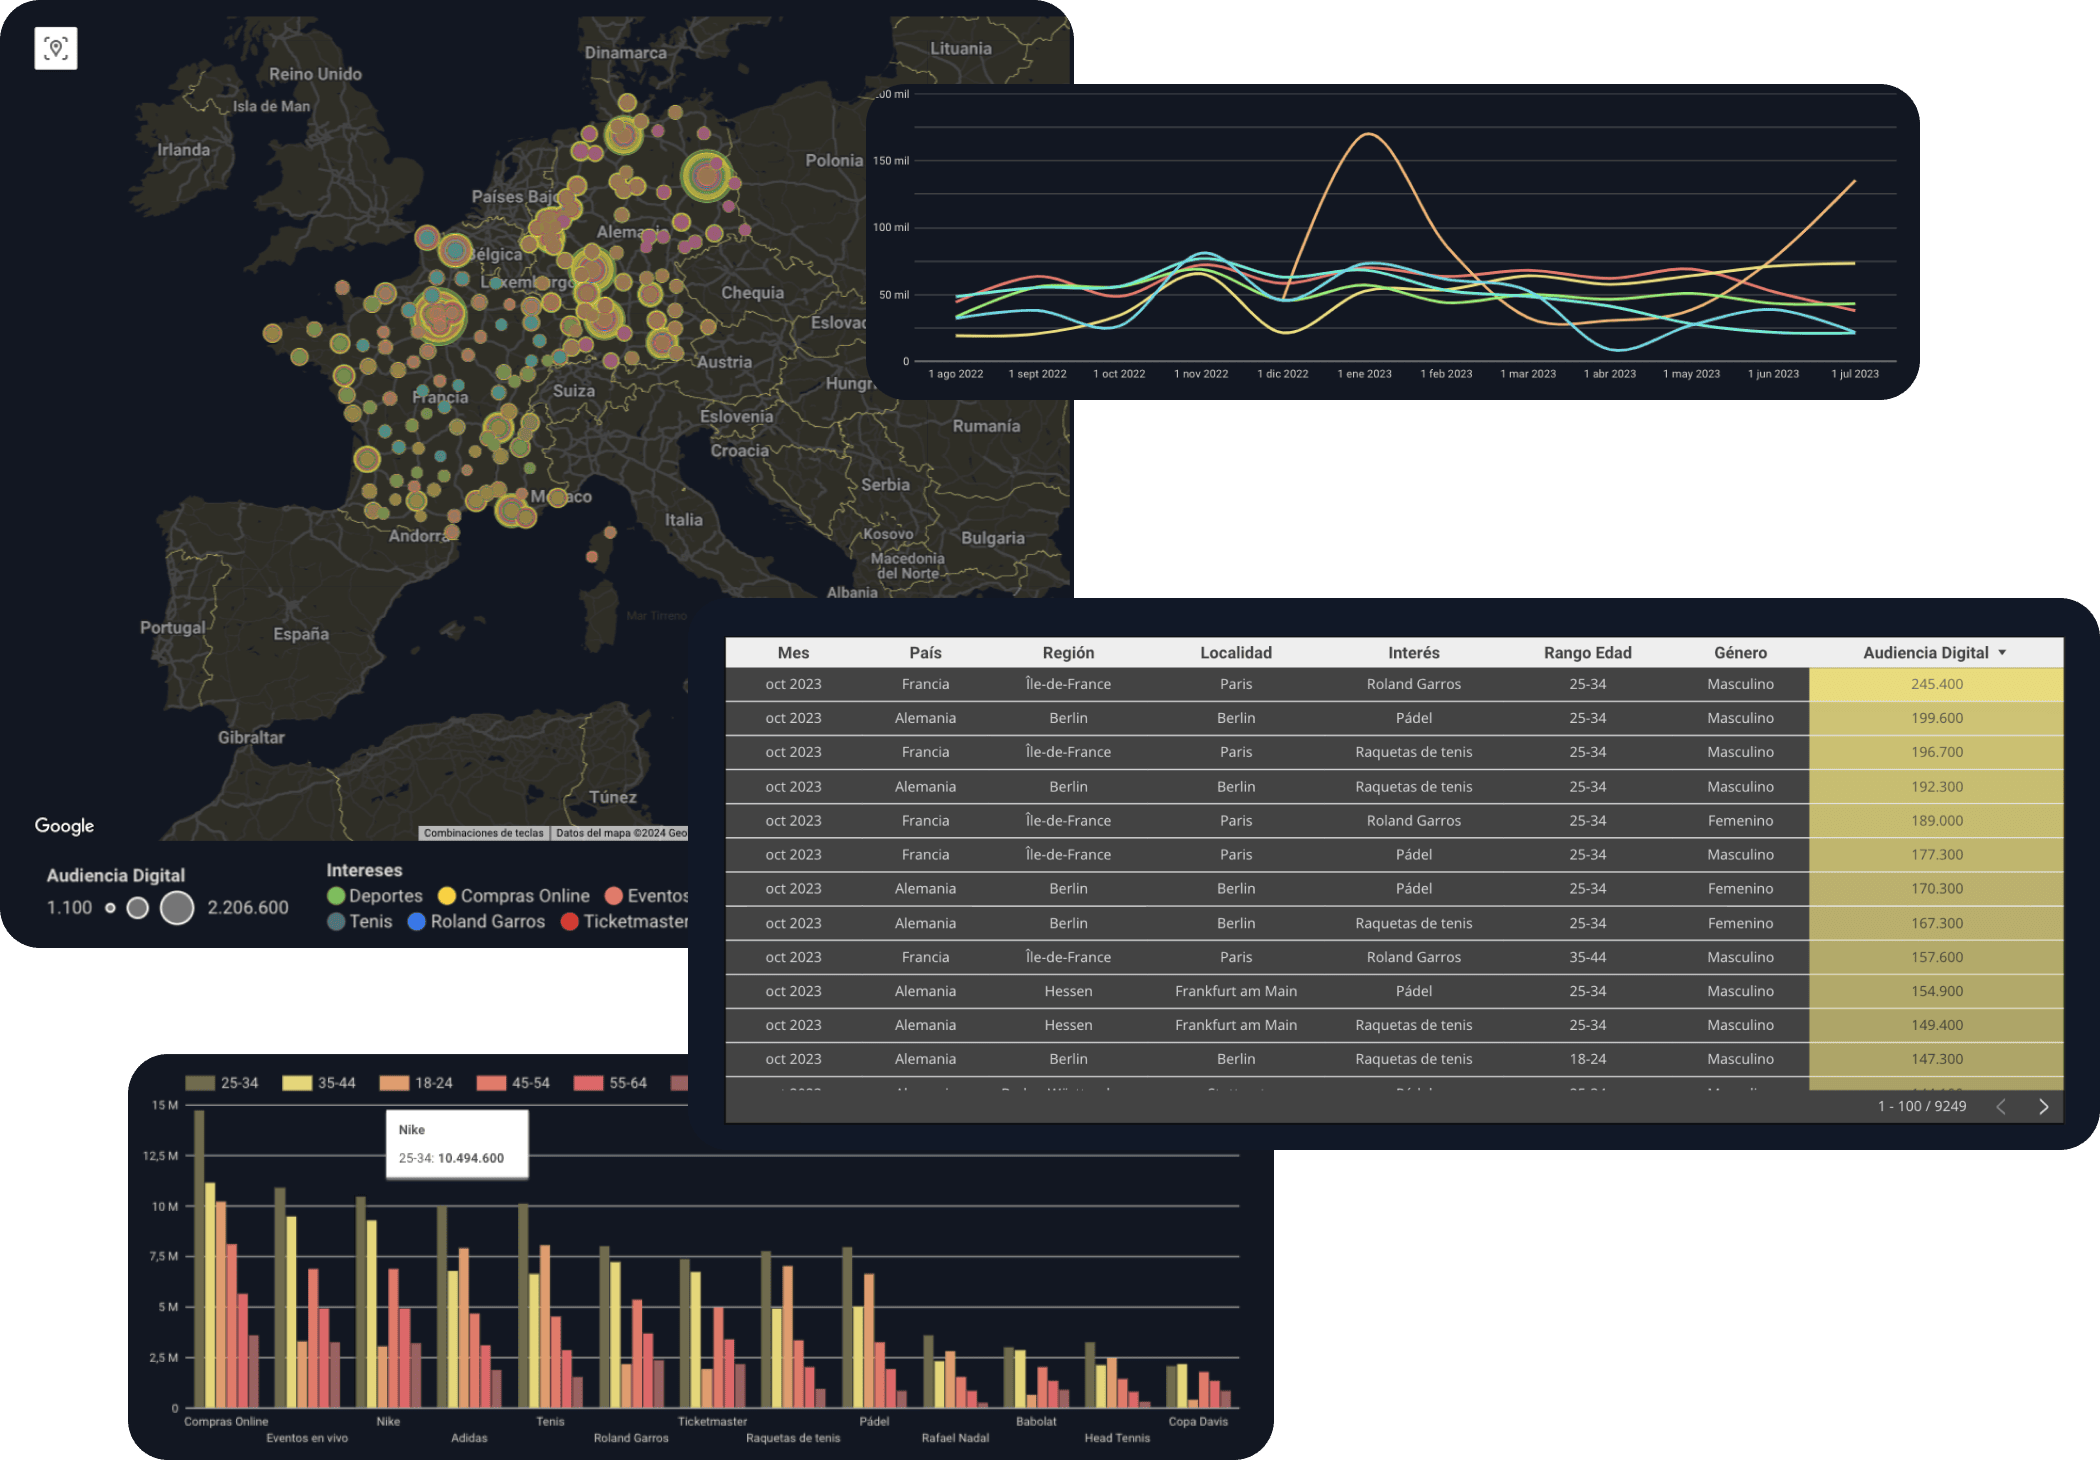Go to next table page arrow

pos(2043,1106)
